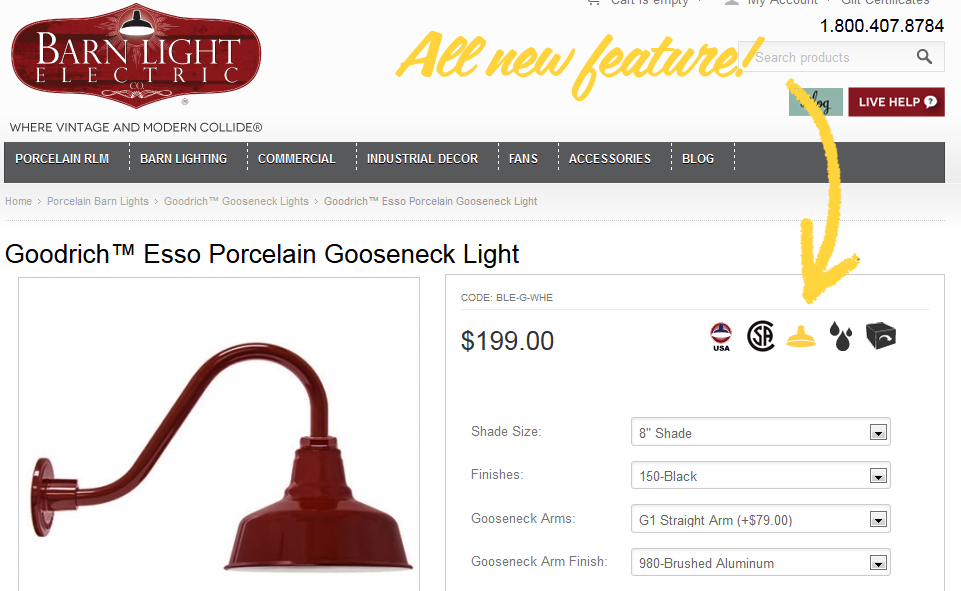
Task: Open the Finishes dropdown
Action: click(x=761, y=476)
